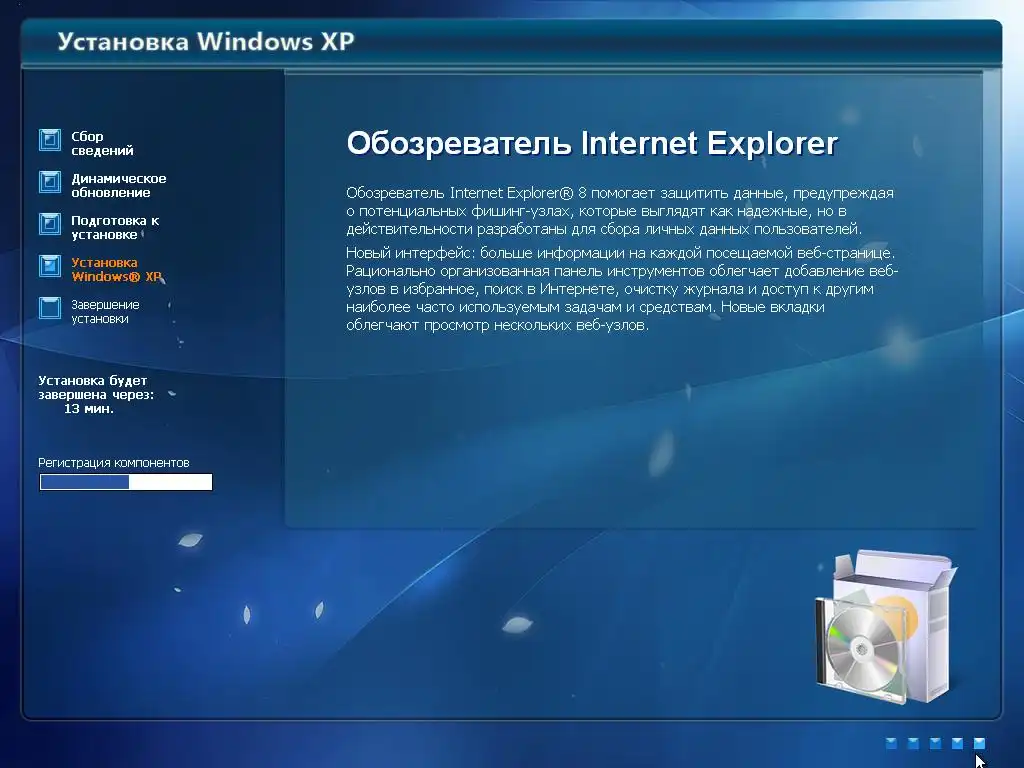Click the "Регистрация компонентов" status label
This screenshot has height=768, width=1024.
pos(114,463)
